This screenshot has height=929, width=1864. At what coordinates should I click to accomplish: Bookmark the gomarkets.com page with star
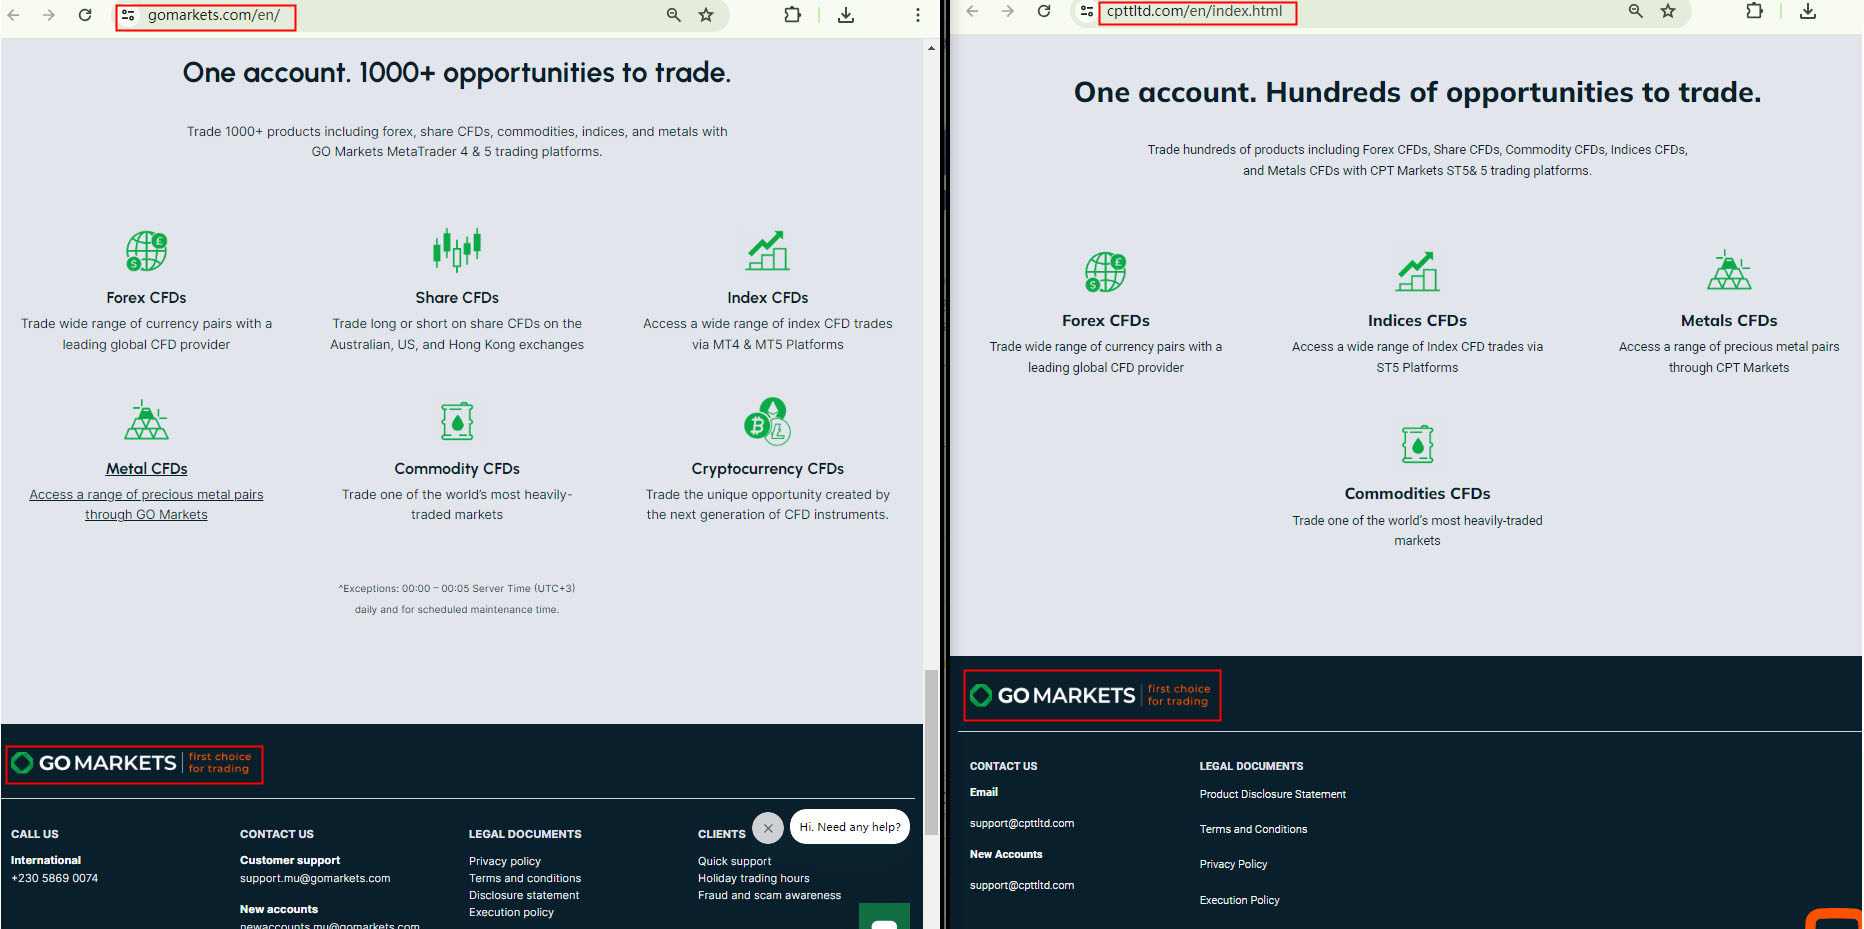click(x=706, y=15)
